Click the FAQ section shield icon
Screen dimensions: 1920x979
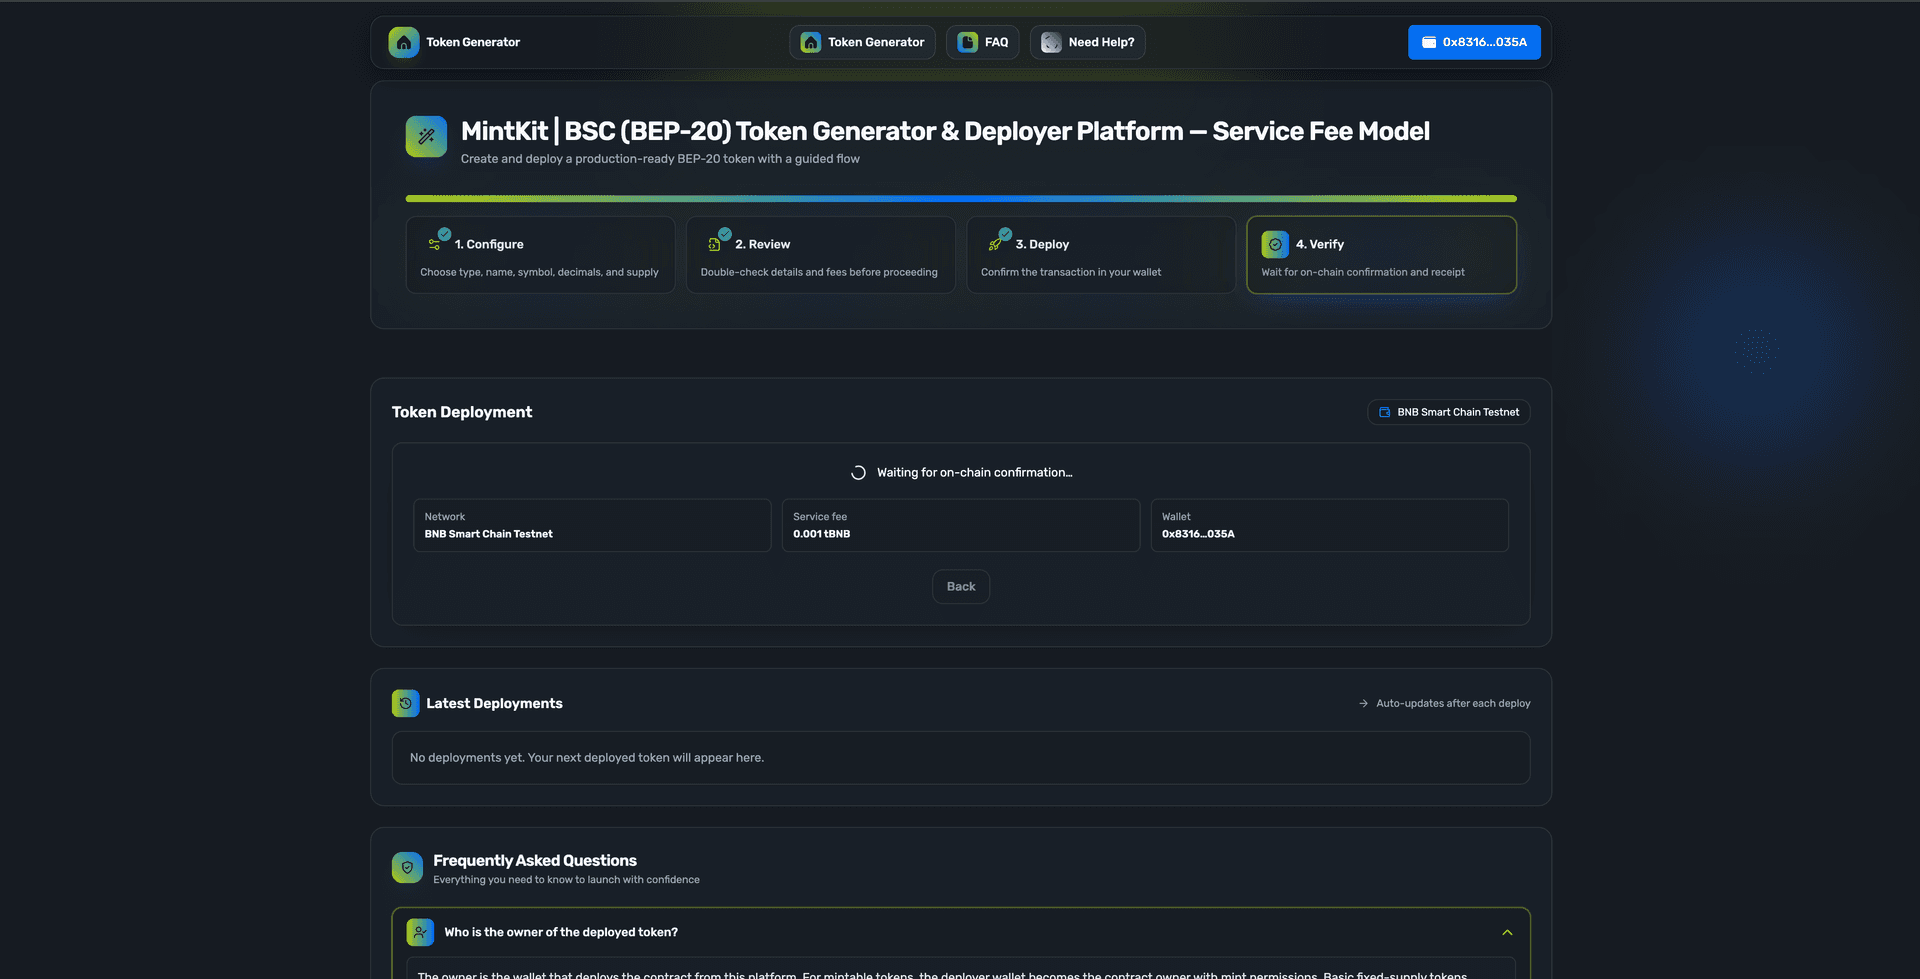[407, 867]
